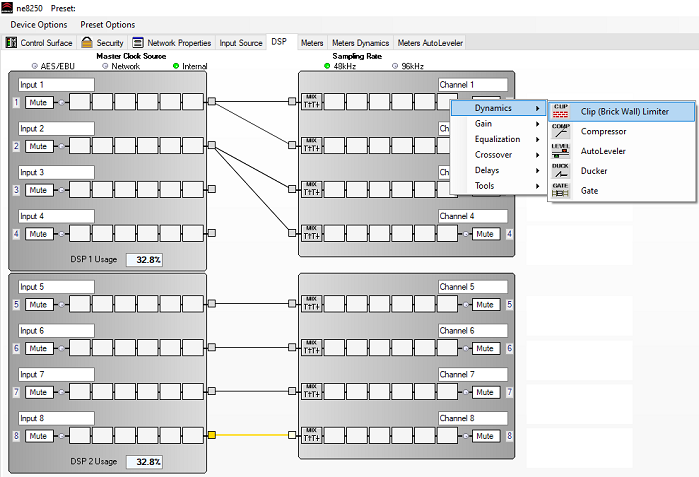Open the Channel 5 MIX mixer block

(x=311, y=305)
